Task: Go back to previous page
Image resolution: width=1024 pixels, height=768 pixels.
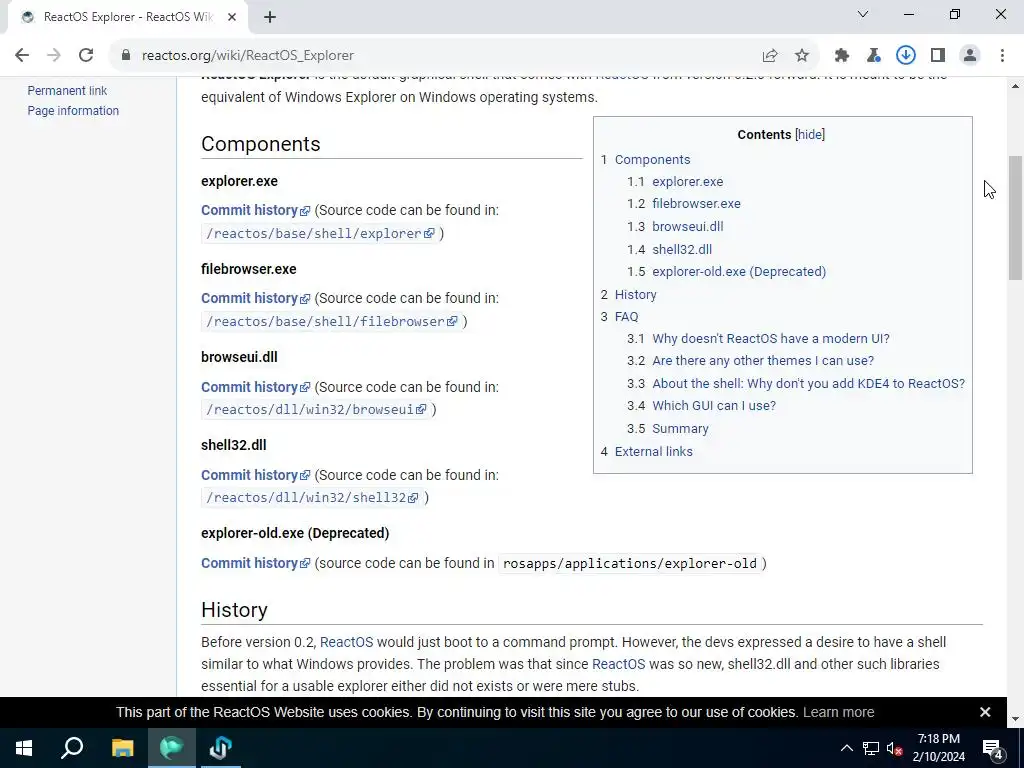Action: 22,56
